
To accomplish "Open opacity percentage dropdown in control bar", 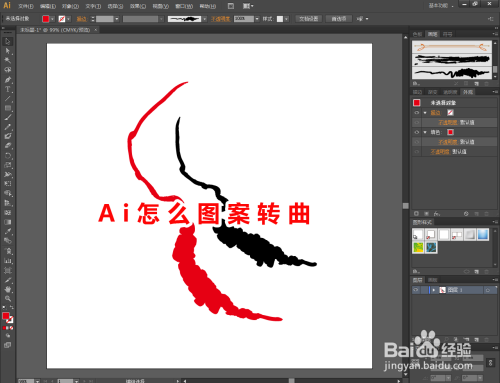I will (257, 19).
